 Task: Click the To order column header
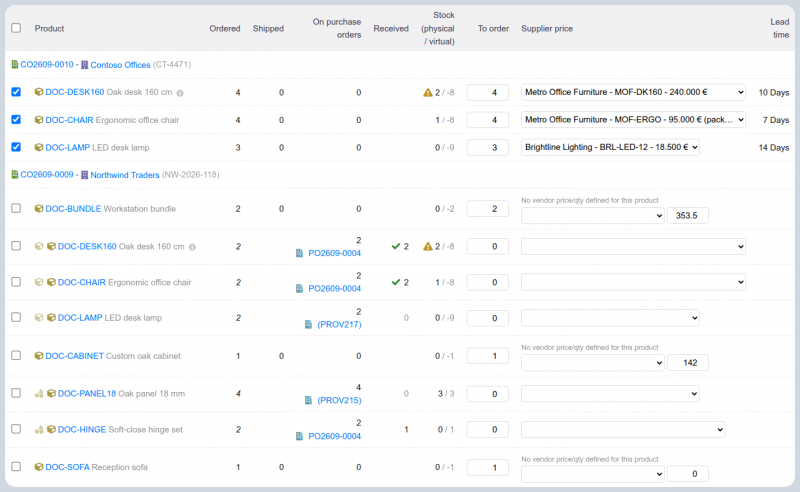point(493,29)
